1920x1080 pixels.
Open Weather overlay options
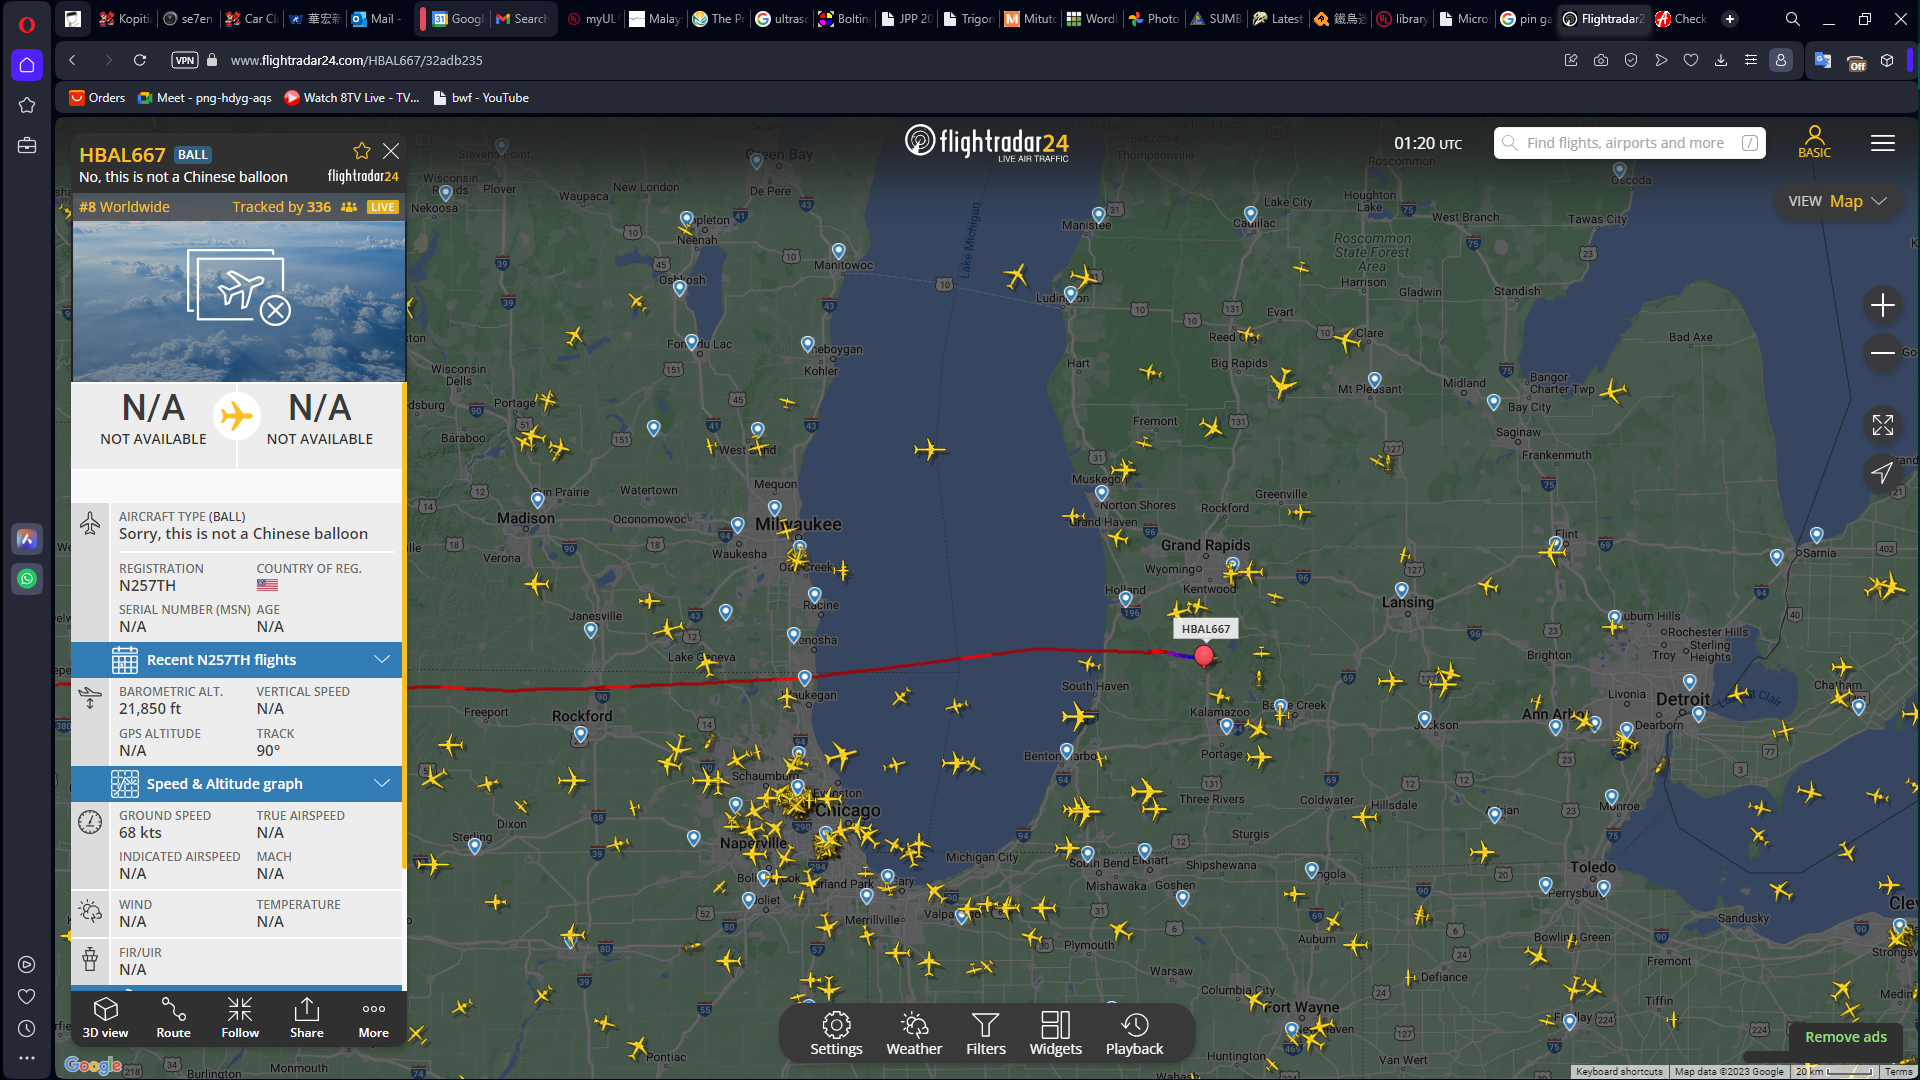(914, 1033)
